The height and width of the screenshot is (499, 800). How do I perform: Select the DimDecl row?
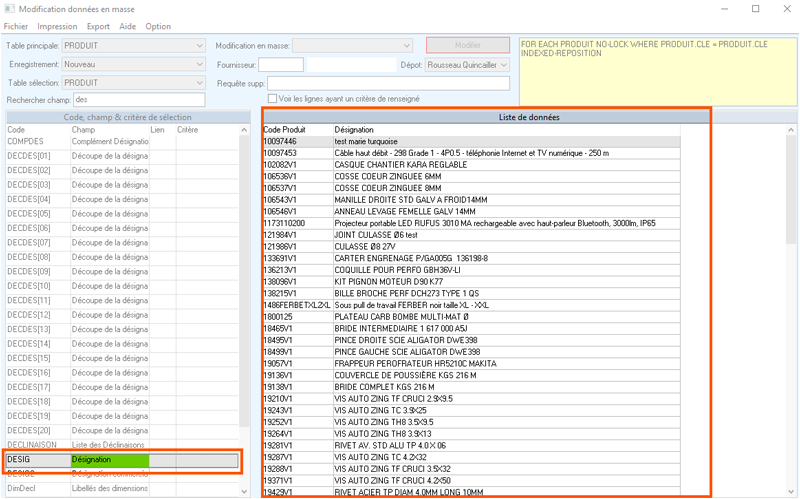(x=122, y=488)
